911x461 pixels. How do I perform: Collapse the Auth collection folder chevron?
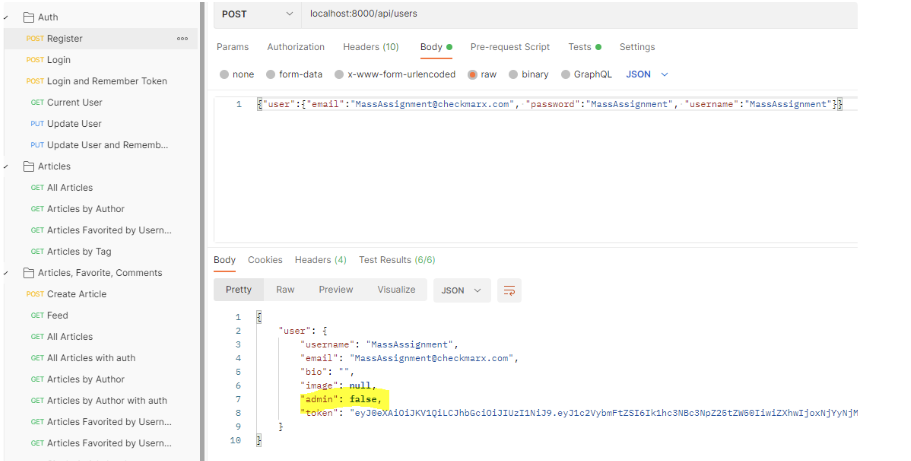[x=7, y=17]
